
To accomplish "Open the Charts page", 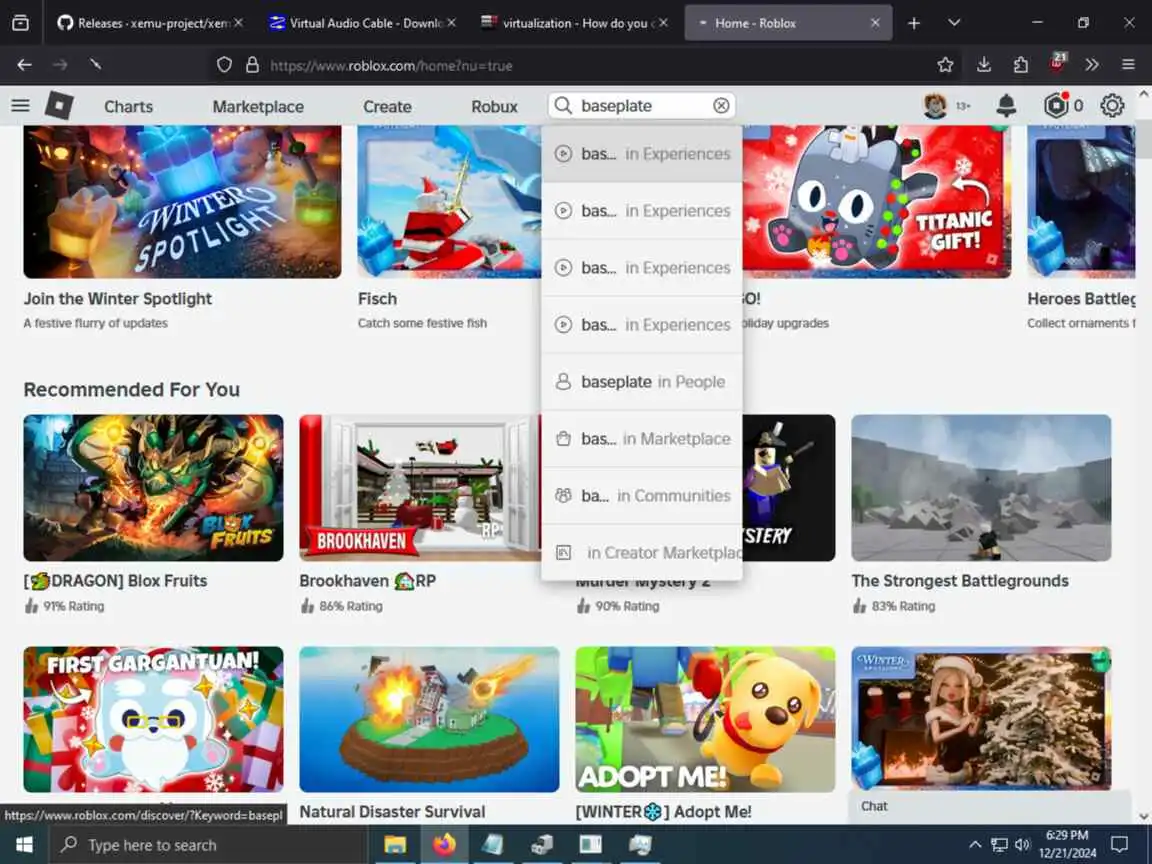I will tap(129, 107).
